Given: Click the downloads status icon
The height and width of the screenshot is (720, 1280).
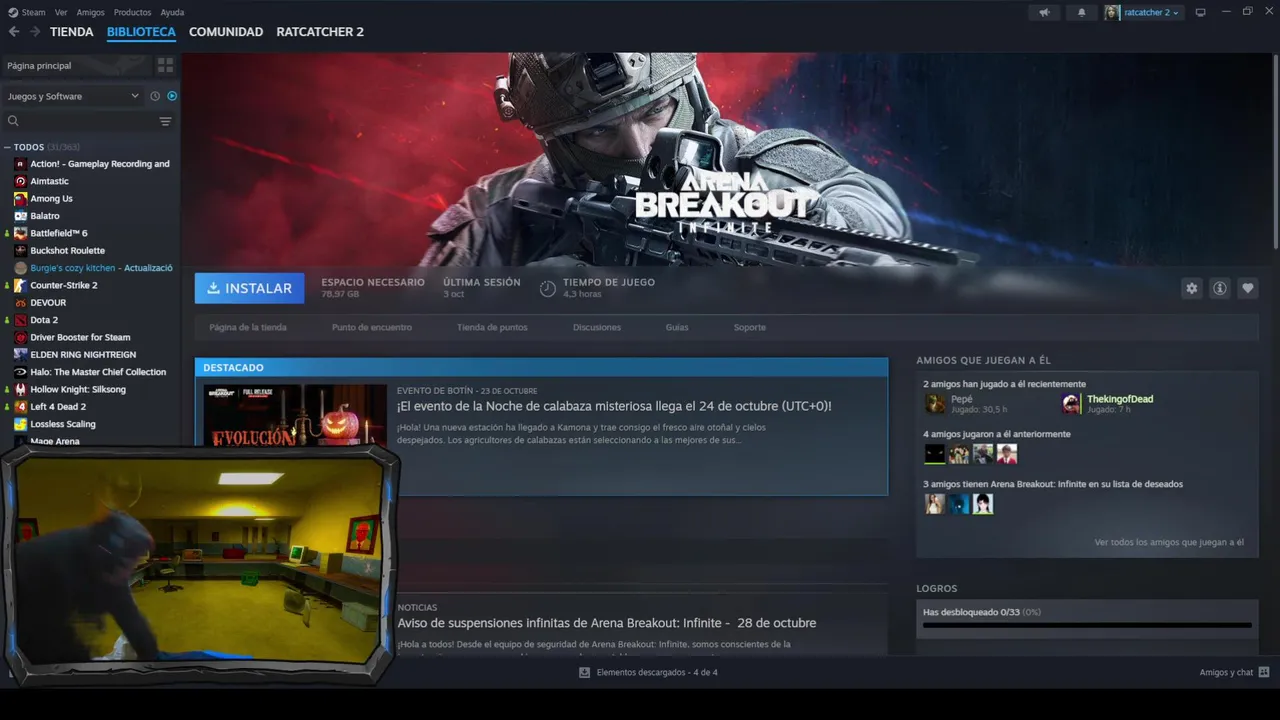Looking at the screenshot, I should [585, 672].
